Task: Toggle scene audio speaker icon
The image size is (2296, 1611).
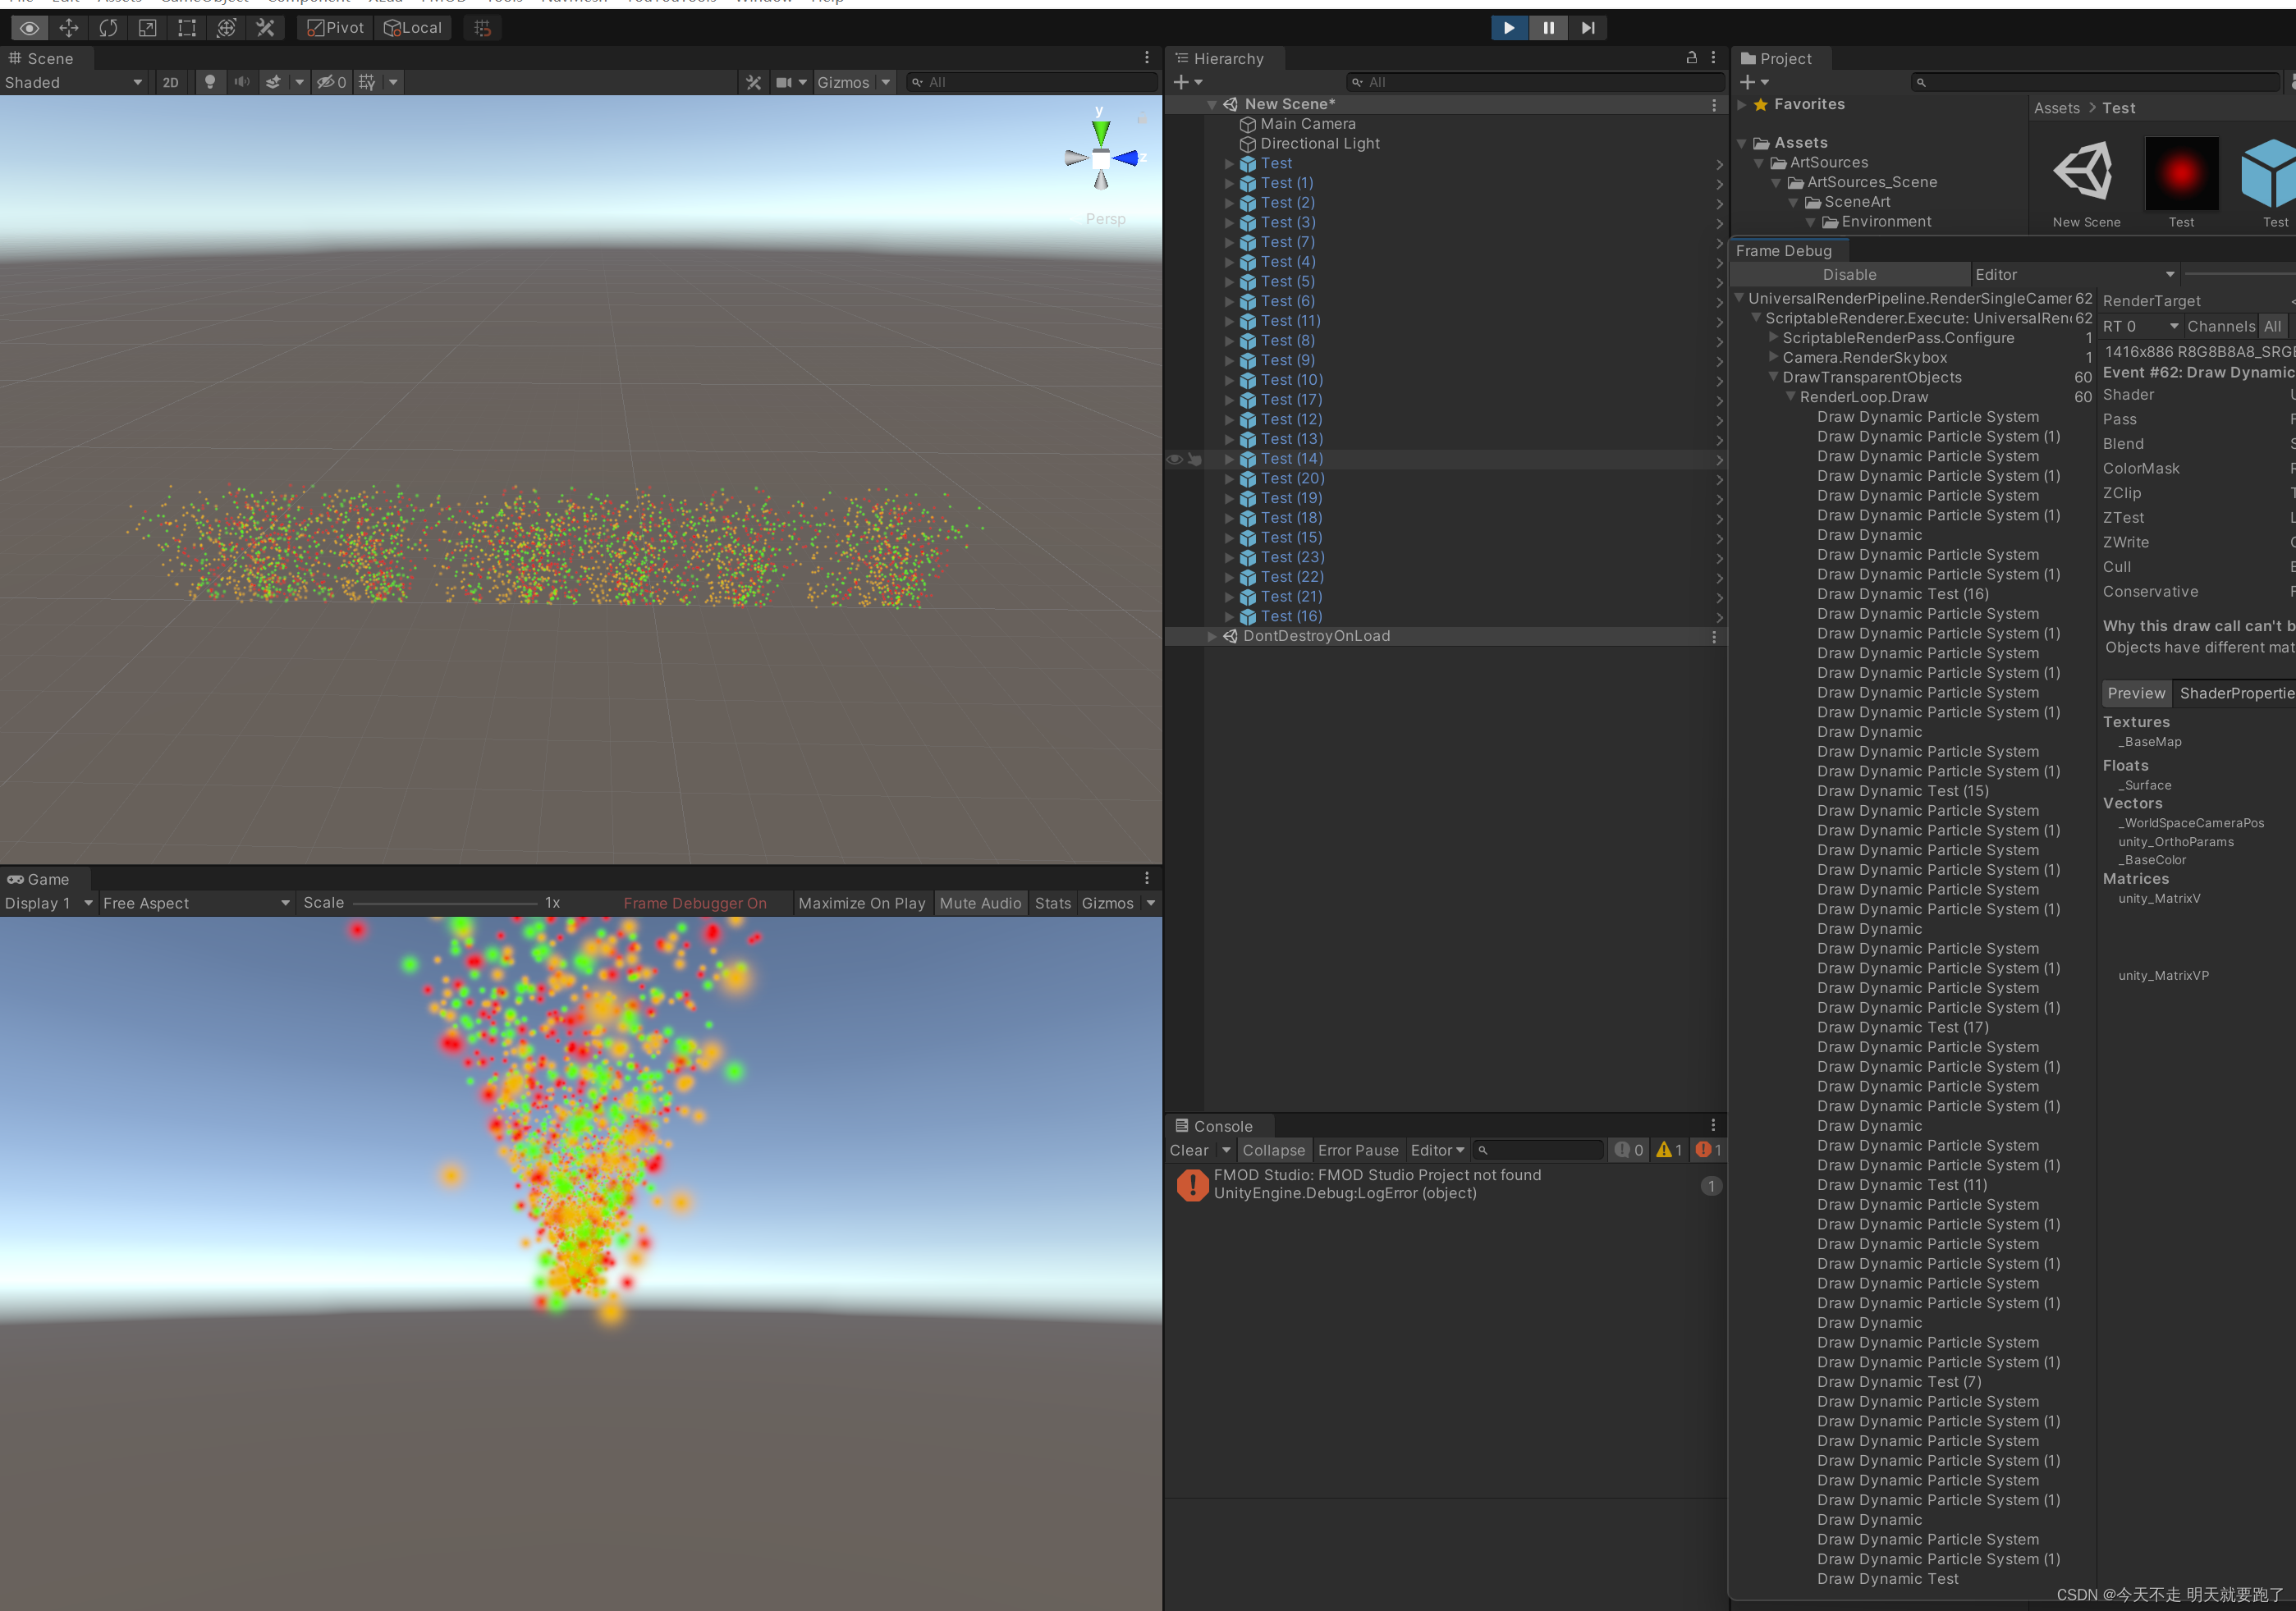Action: 242,82
